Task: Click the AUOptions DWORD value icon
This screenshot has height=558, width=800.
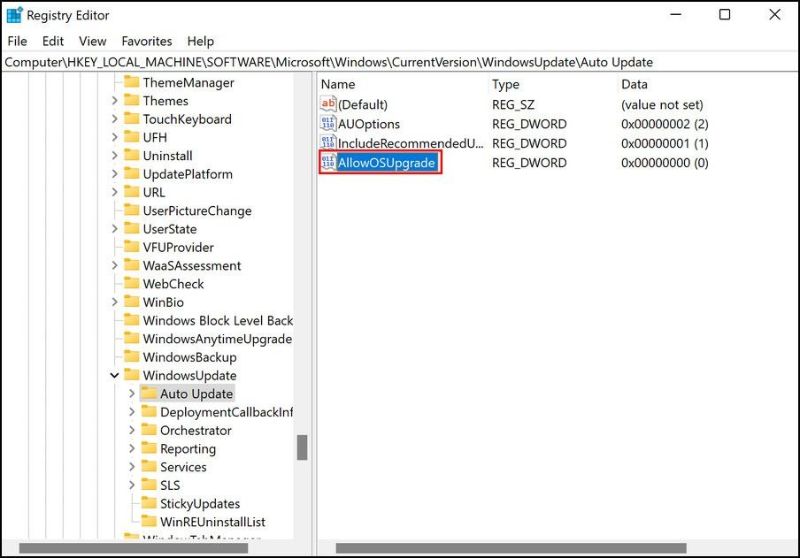Action: point(328,124)
